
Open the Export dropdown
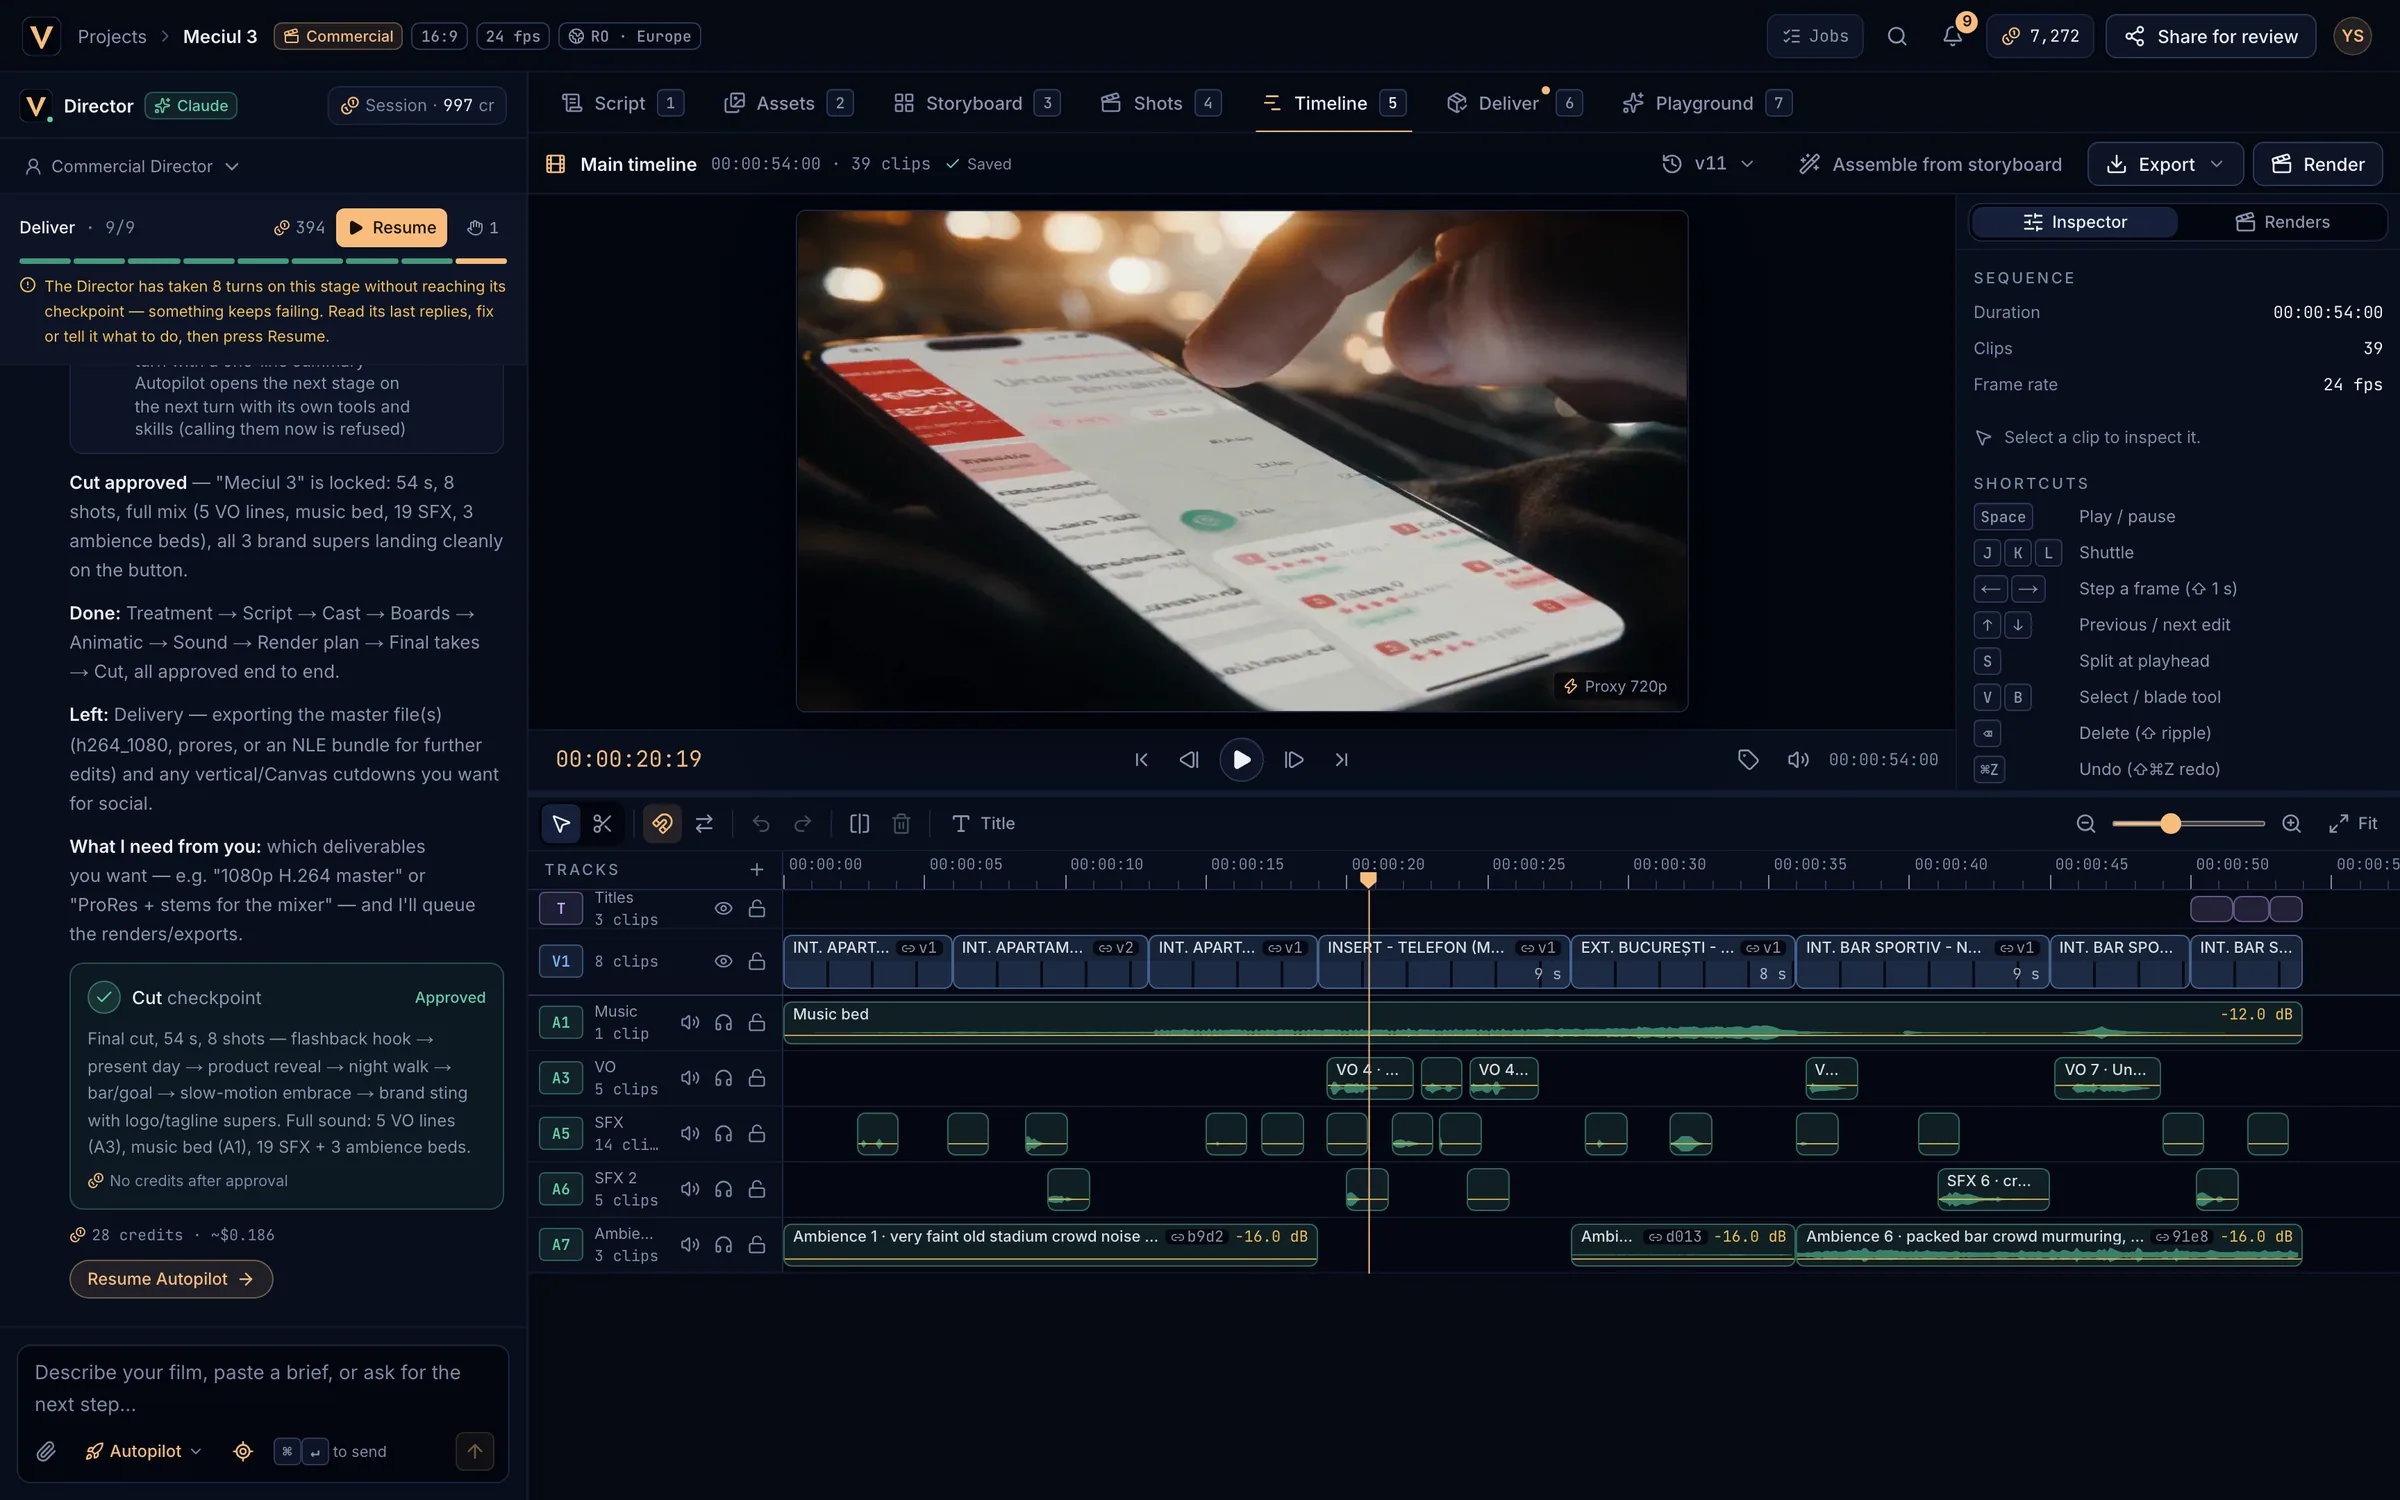click(2165, 164)
